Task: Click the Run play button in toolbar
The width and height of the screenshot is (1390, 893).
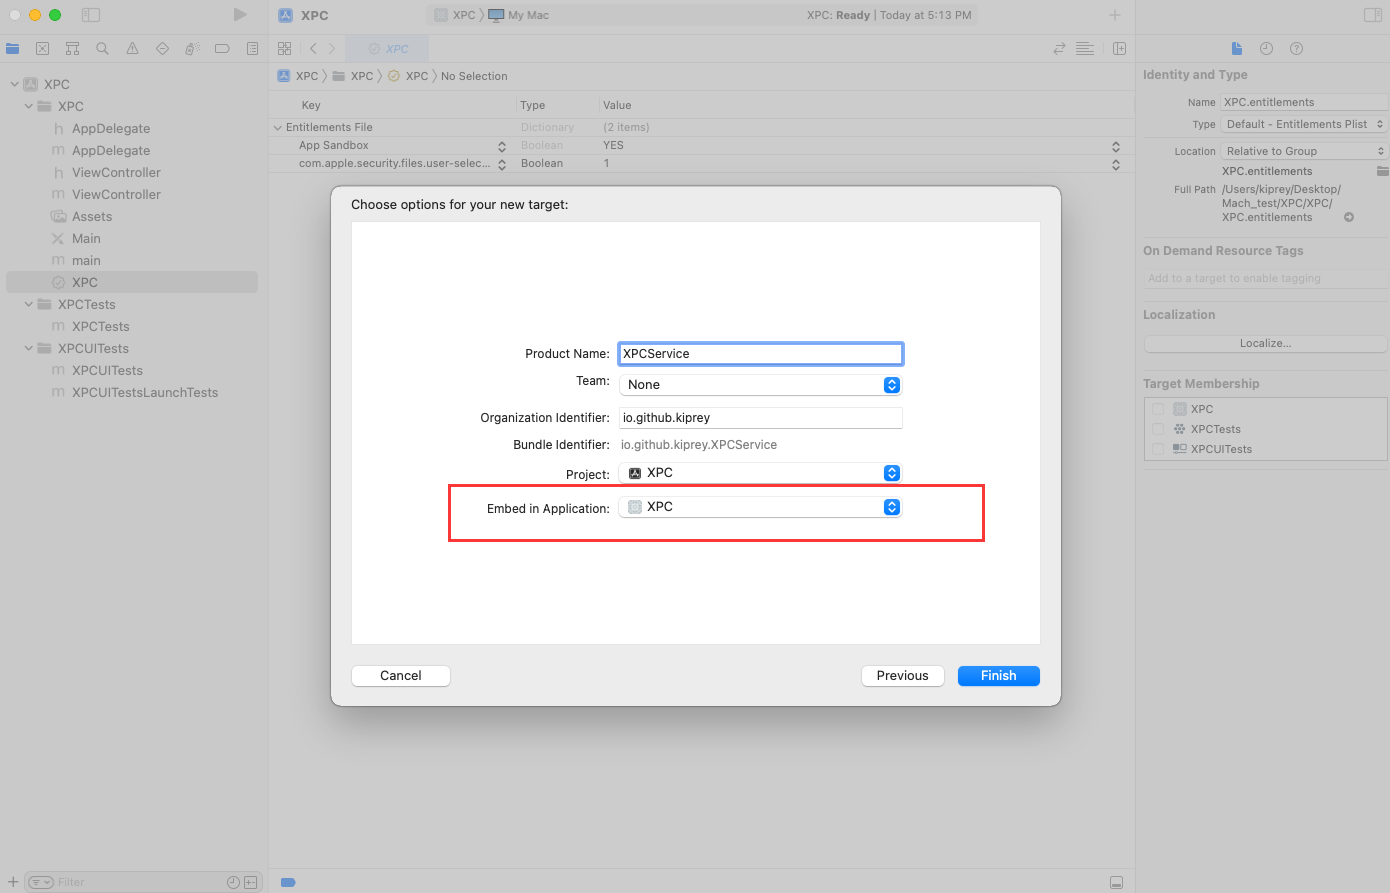Action: pyautogui.click(x=240, y=15)
